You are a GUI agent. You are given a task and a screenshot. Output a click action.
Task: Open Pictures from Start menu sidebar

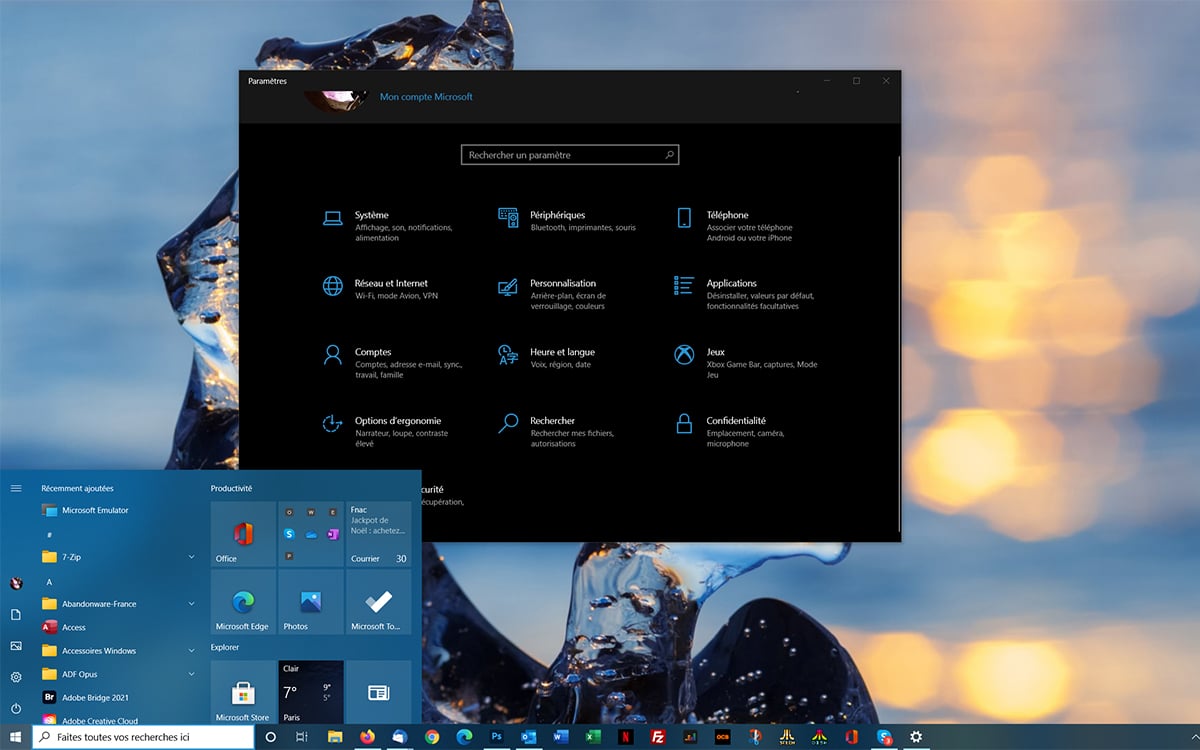[16, 646]
